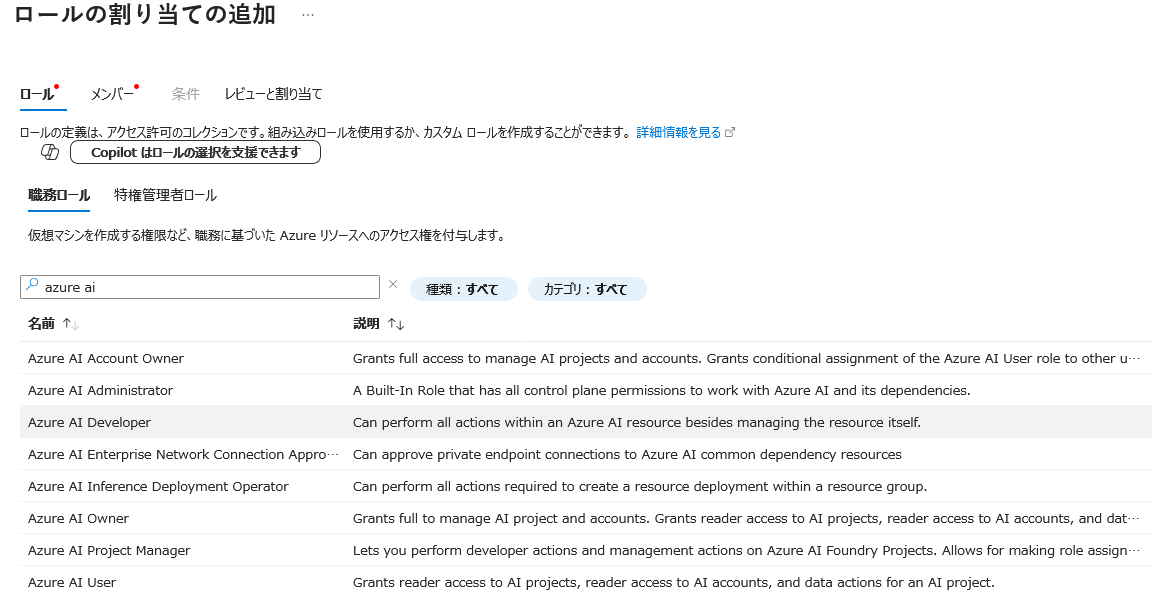Screen dimensions: 1152x597
Task: Open the ellipsis menu beside the page title
Action: (308, 15)
